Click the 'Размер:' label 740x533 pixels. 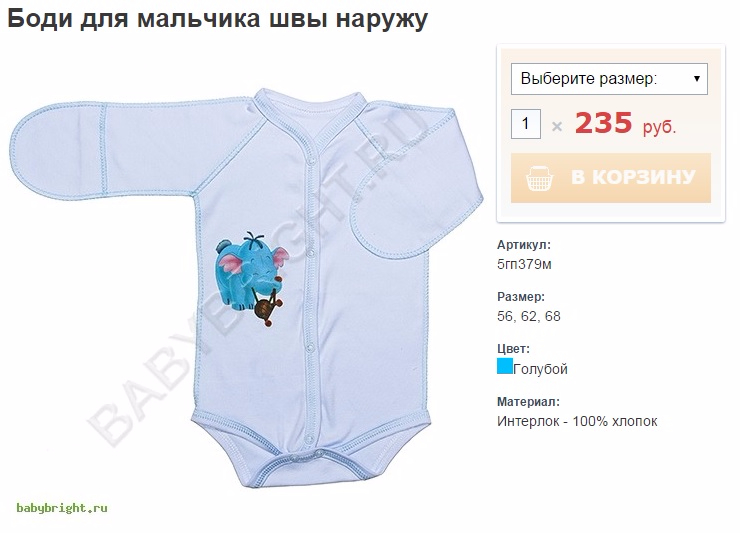tap(521, 296)
